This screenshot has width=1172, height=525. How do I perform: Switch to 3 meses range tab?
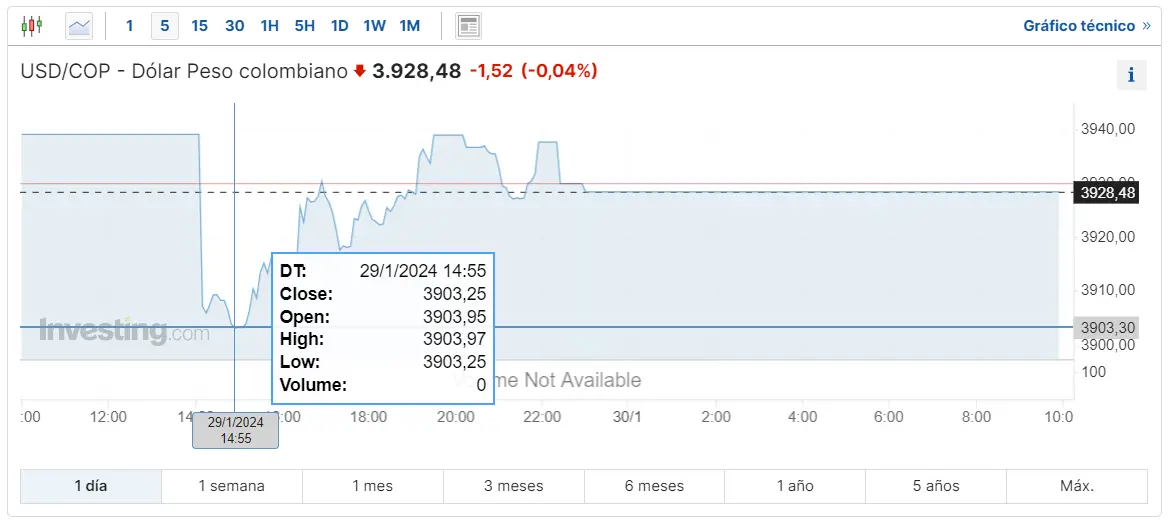tap(513, 486)
